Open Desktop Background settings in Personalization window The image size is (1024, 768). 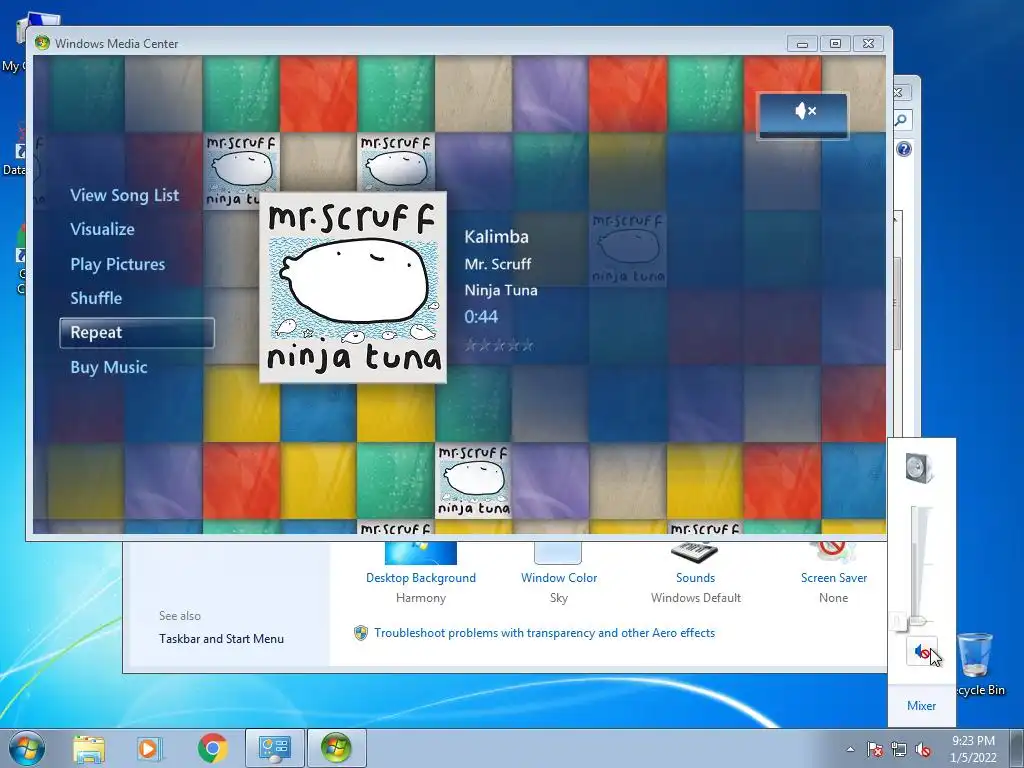tap(421, 578)
